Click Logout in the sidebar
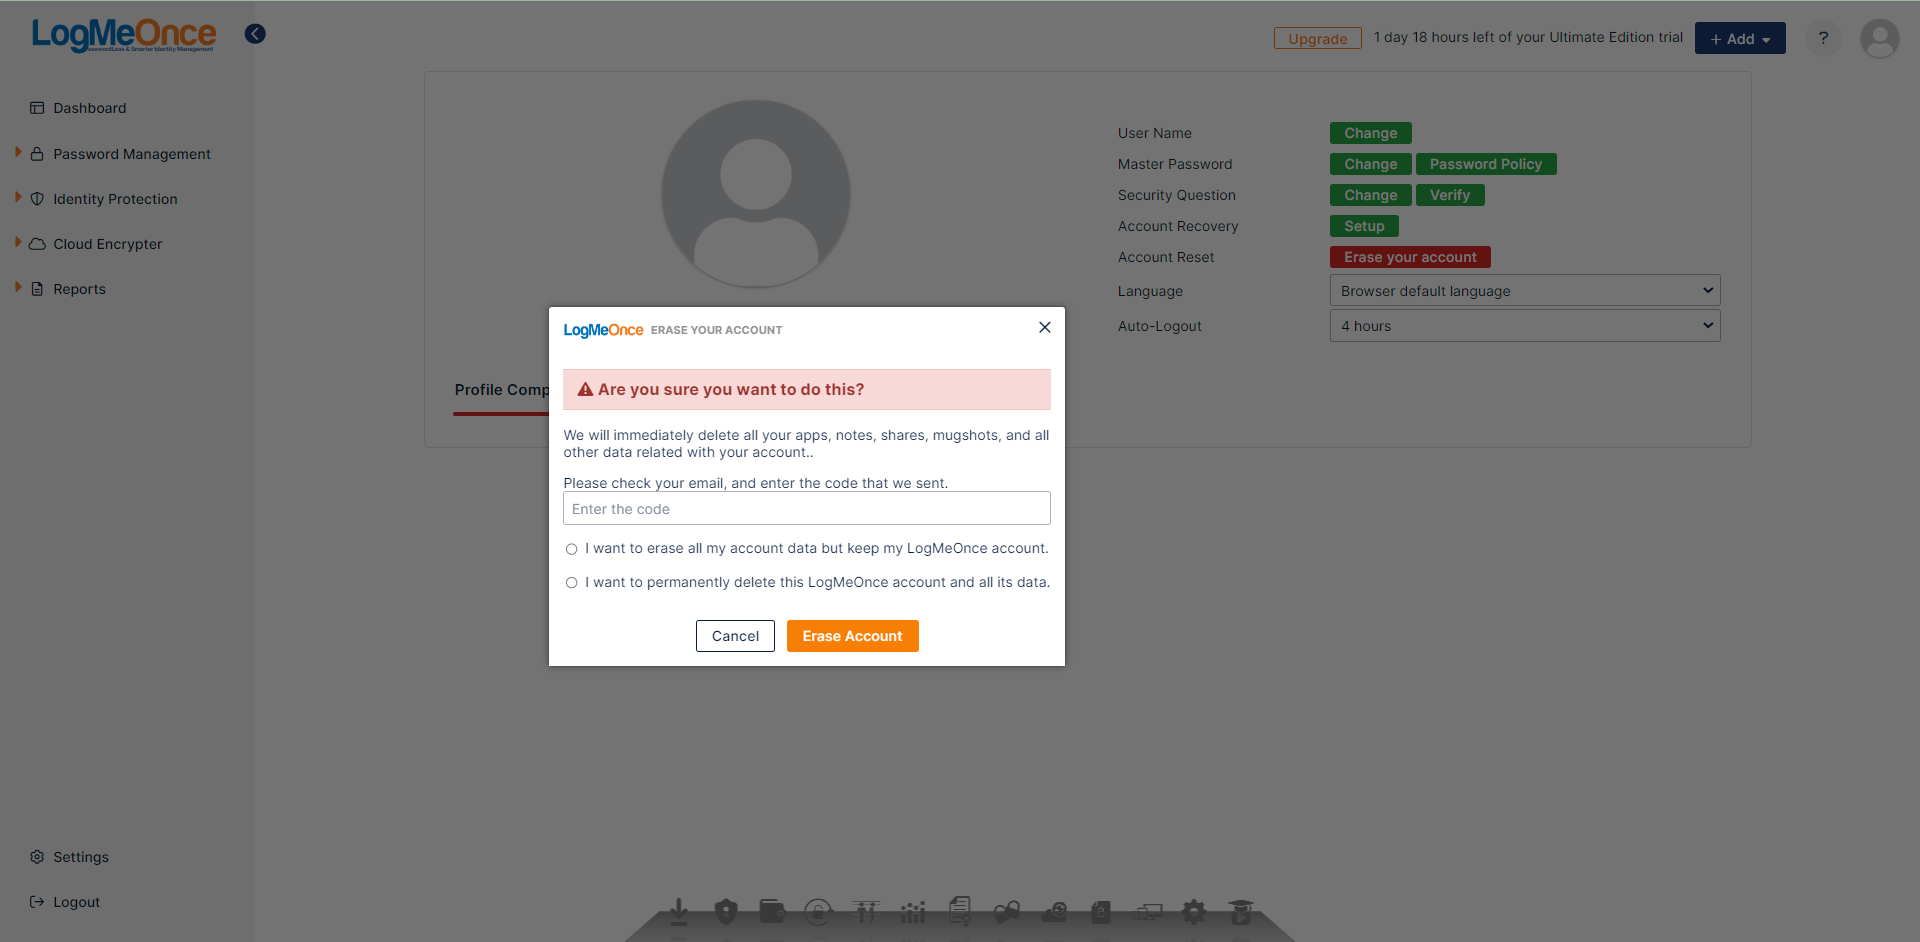Viewport: 1920px width, 942px height. [x=65, y=902]
